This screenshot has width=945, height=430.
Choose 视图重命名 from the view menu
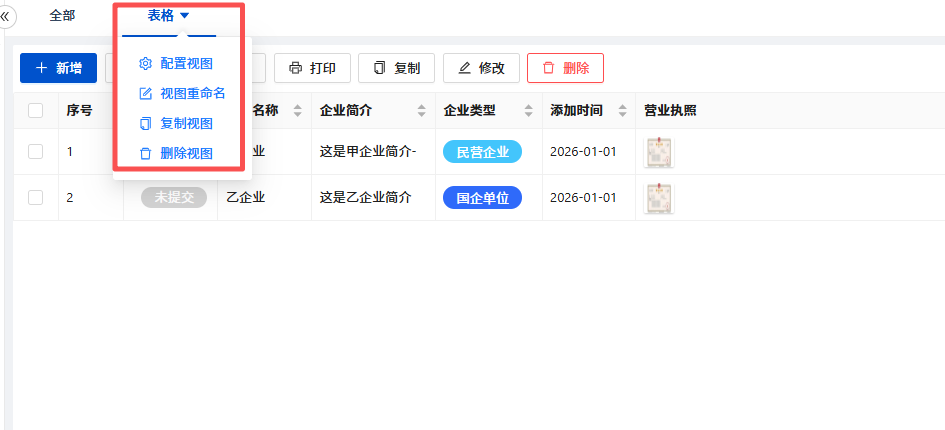pyautogui.click(x=193, y=93)
